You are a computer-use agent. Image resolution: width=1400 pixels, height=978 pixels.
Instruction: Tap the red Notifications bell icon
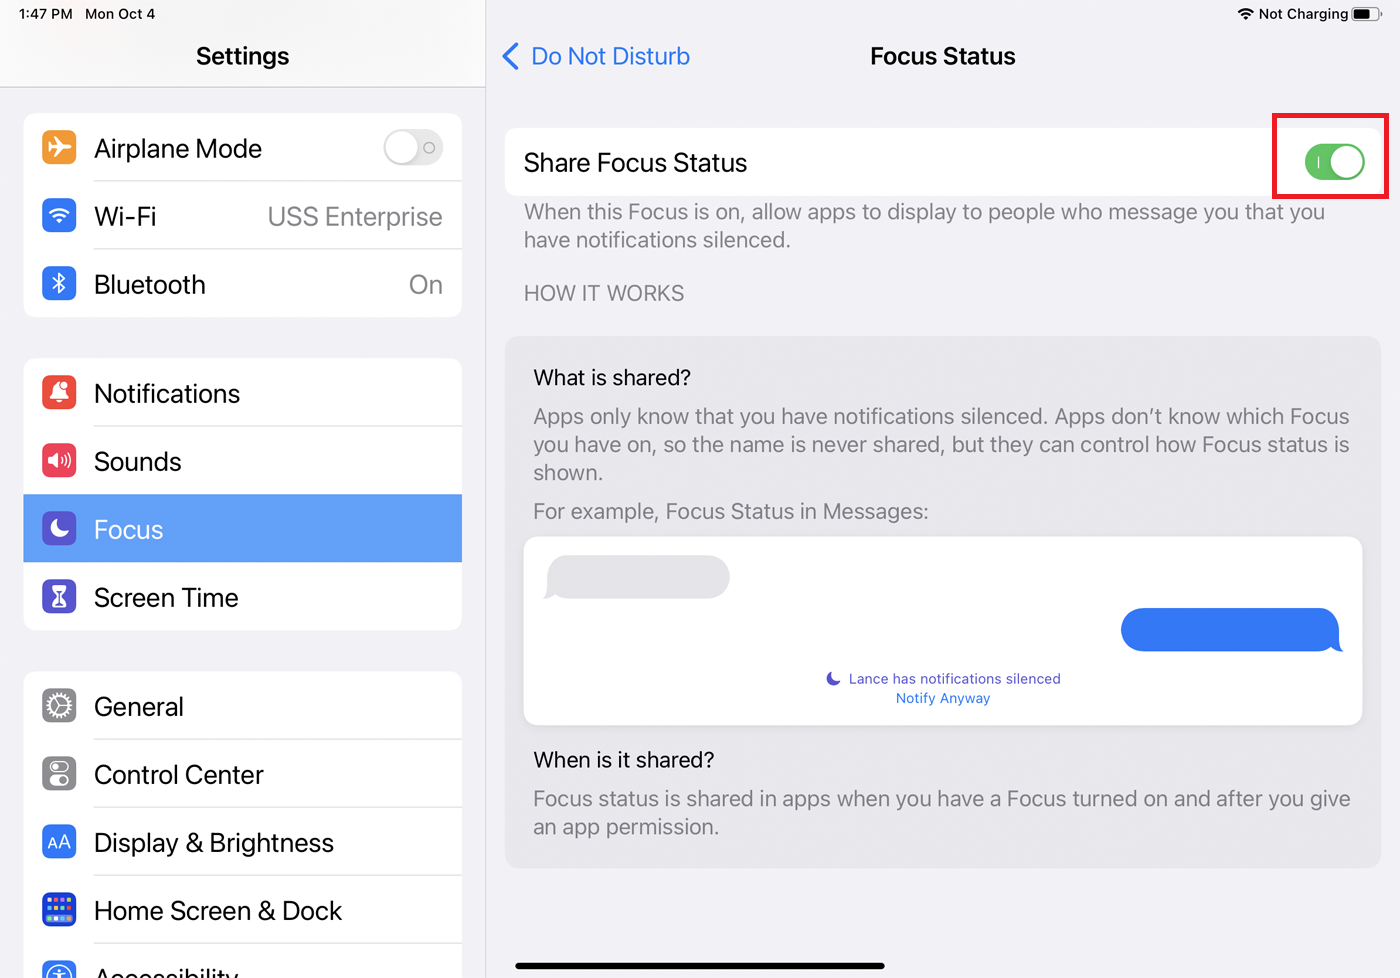click(x=59, y=392)
